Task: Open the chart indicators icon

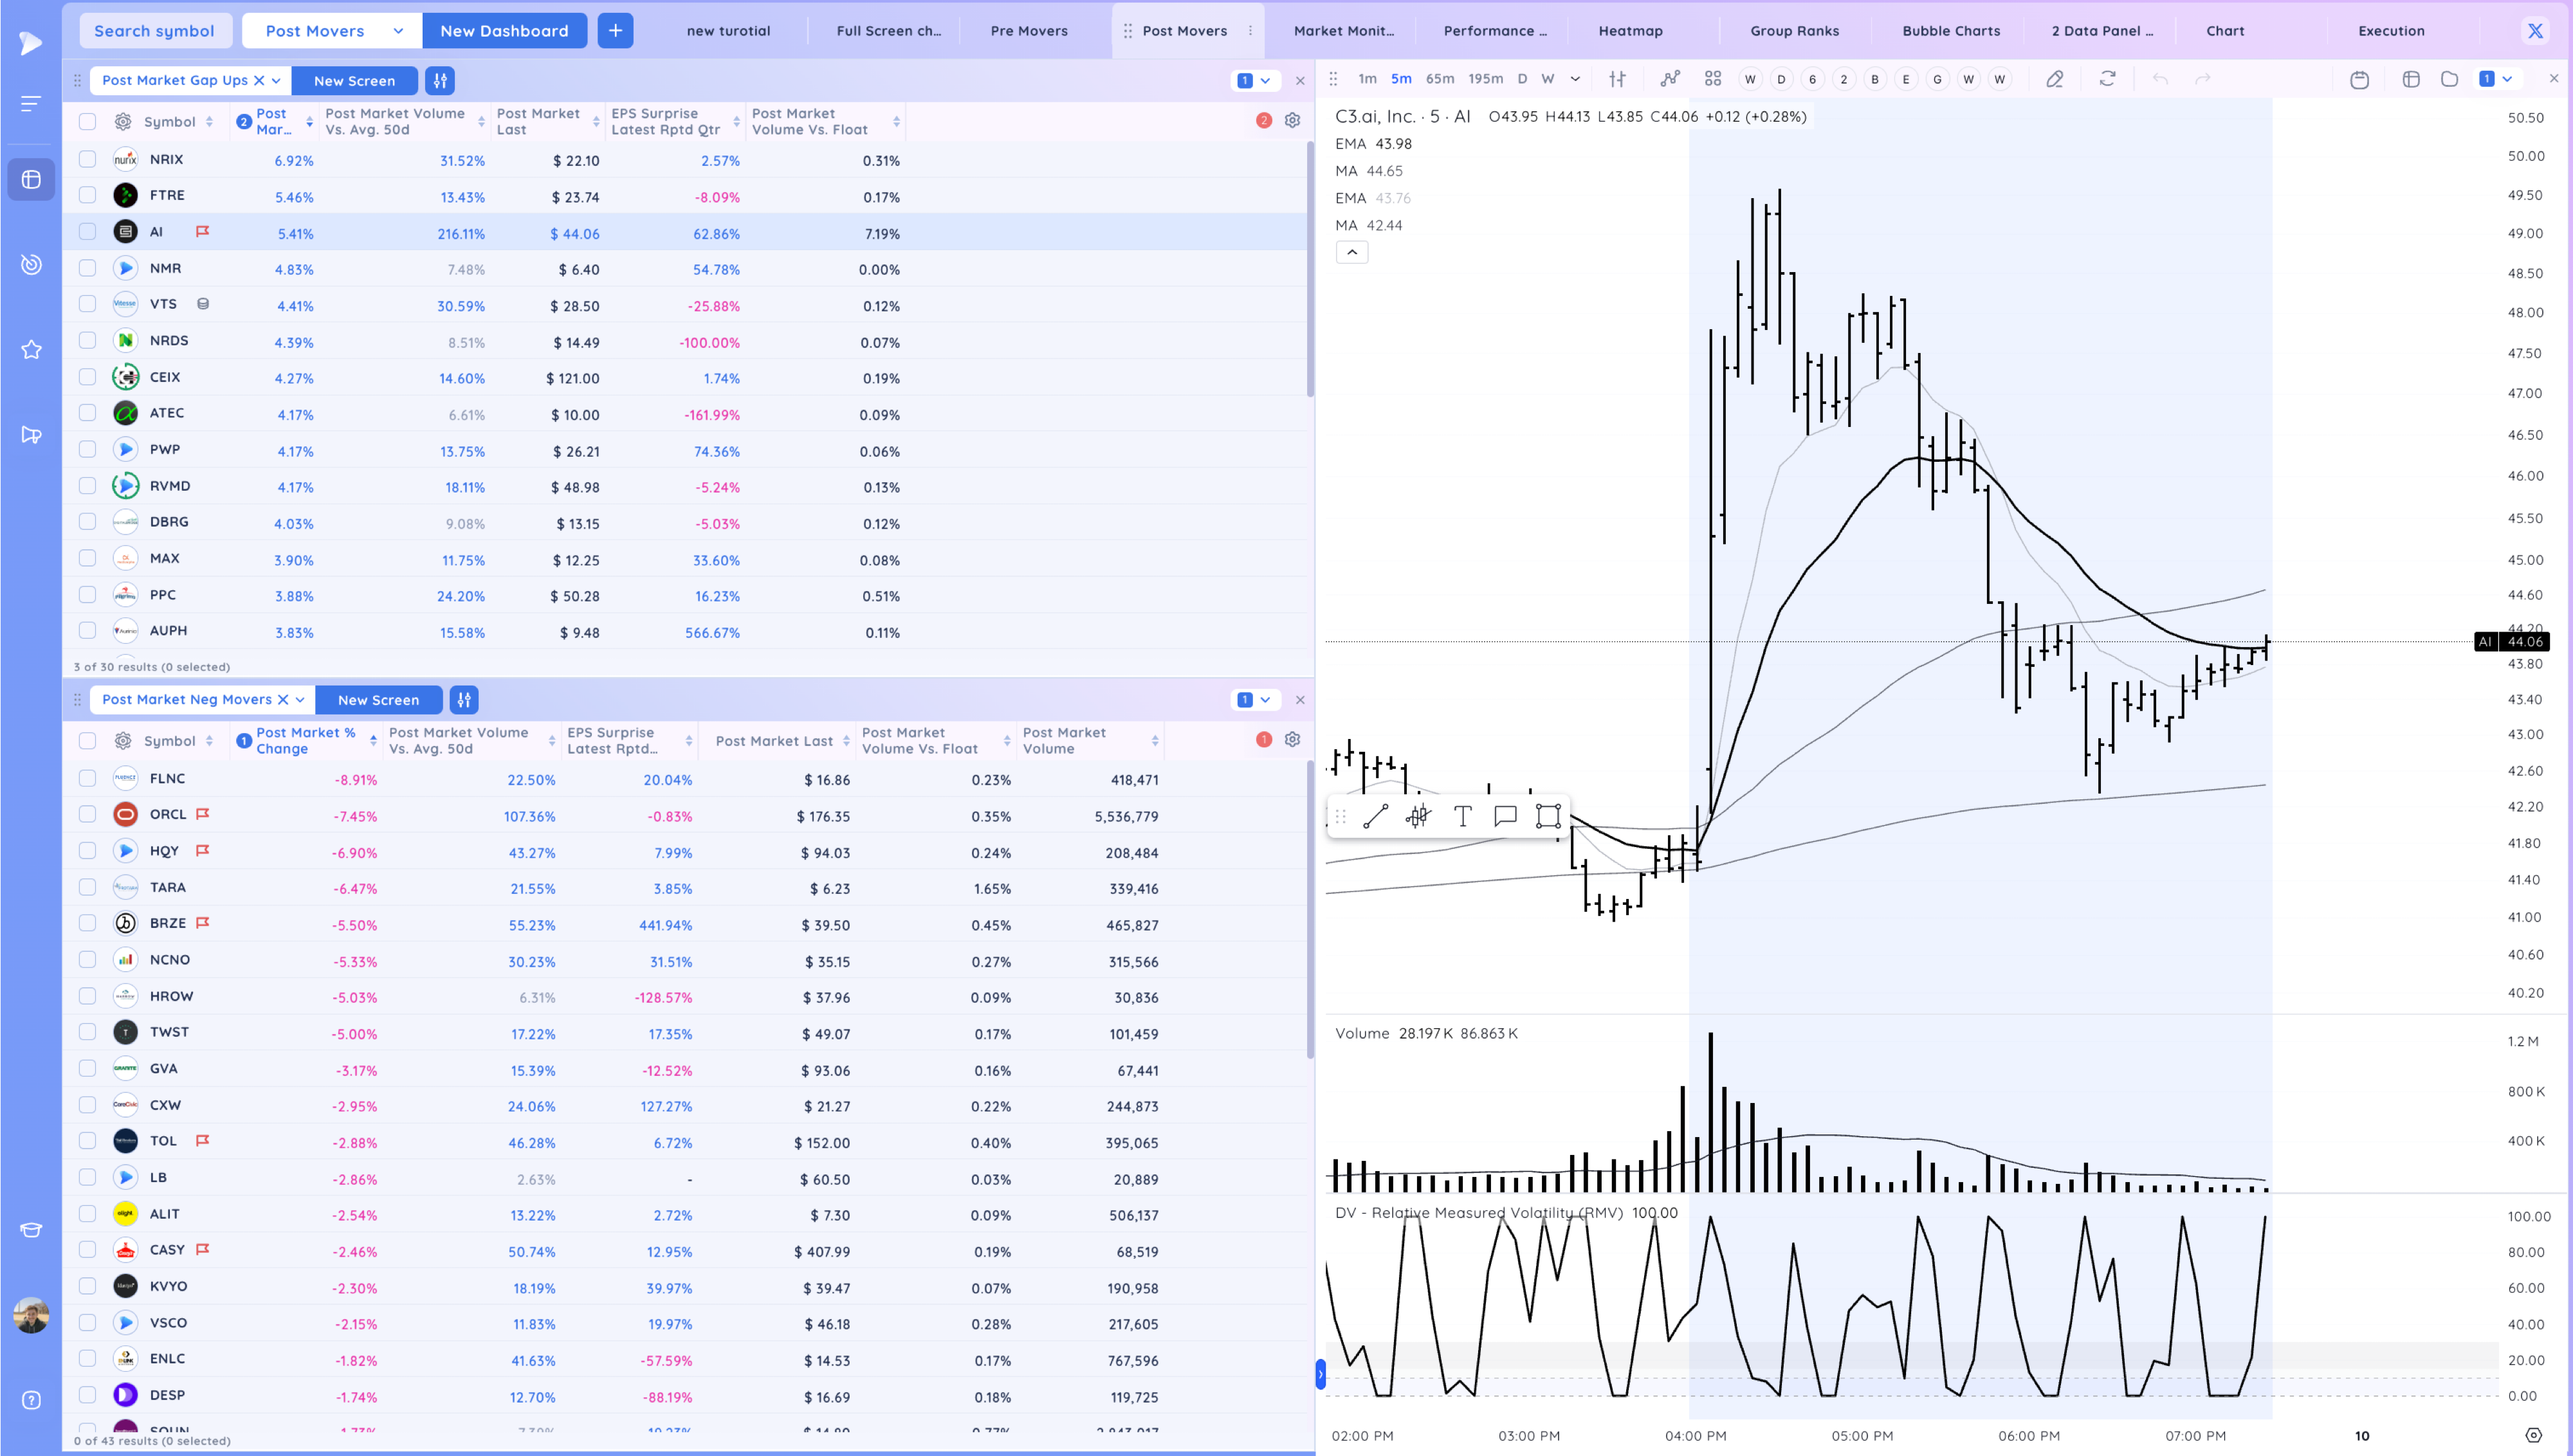Action: point(1670,79)
